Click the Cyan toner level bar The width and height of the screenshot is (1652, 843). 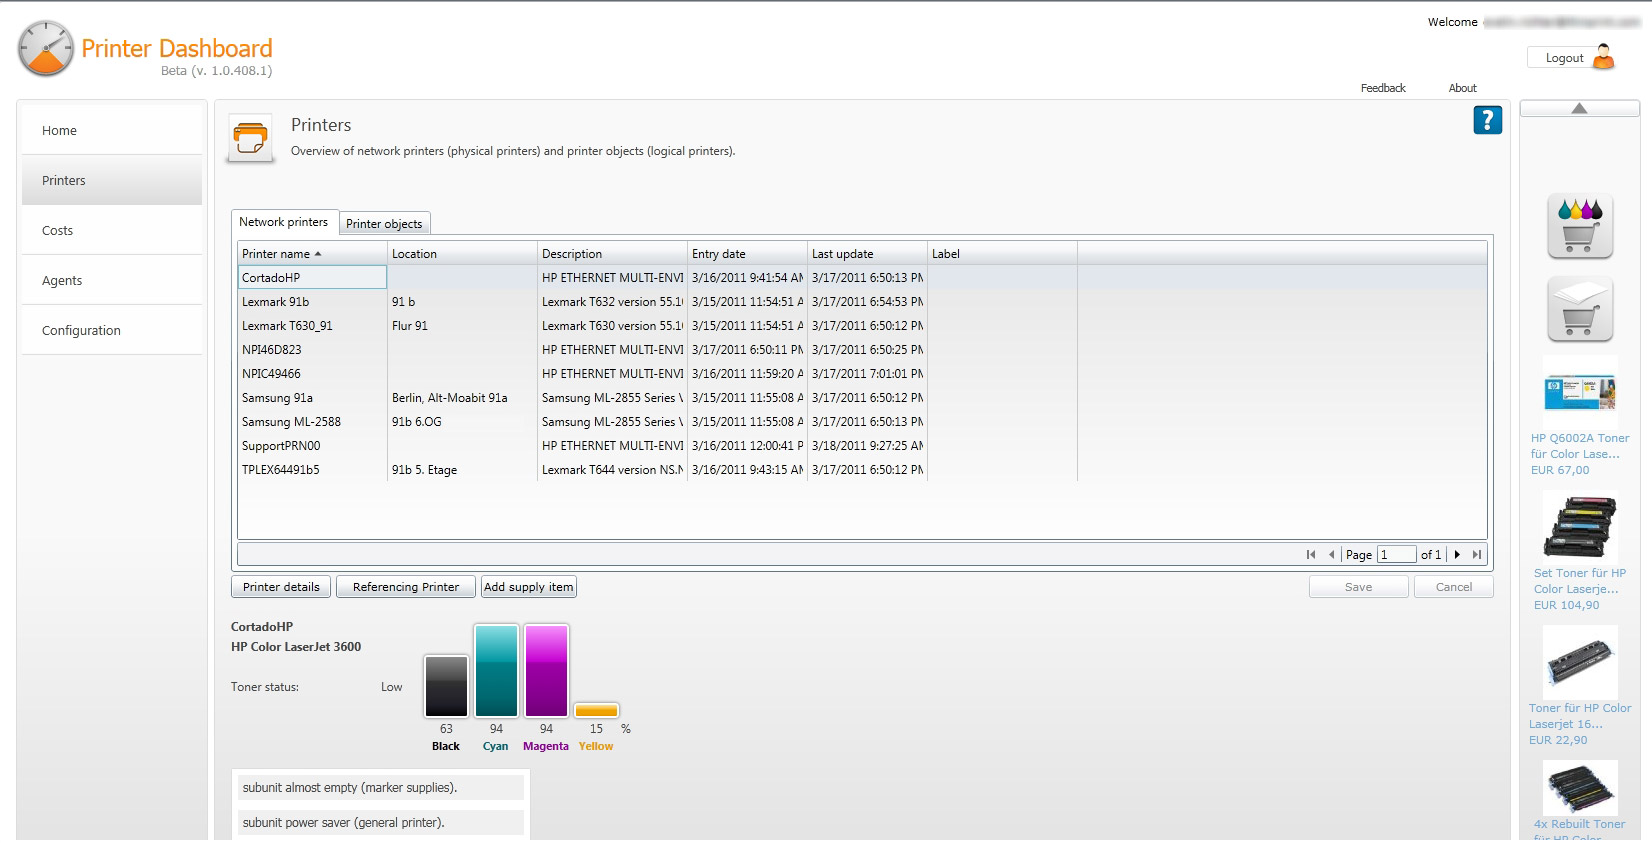pos(496,671)
